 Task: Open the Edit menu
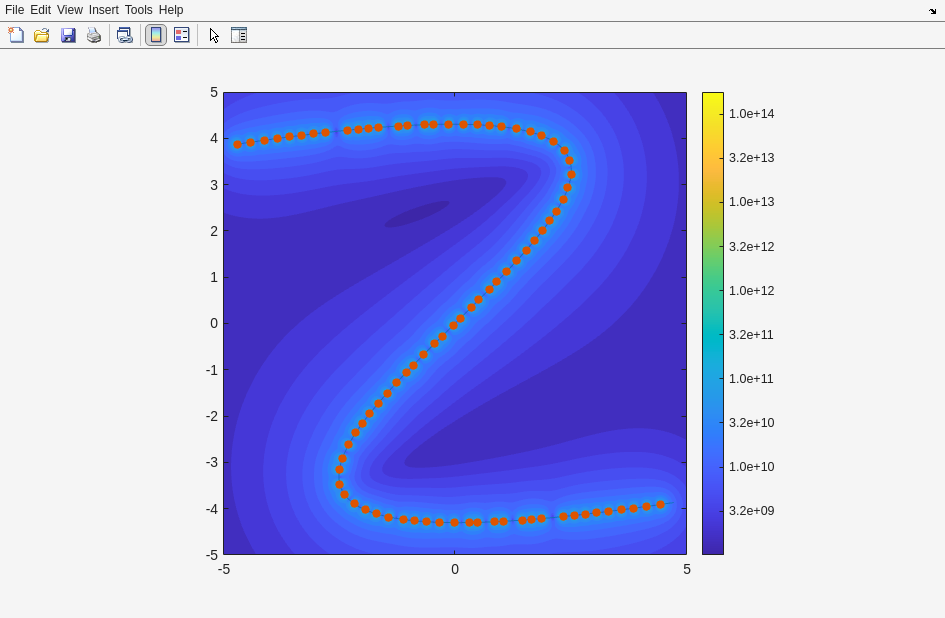[40, 10]
